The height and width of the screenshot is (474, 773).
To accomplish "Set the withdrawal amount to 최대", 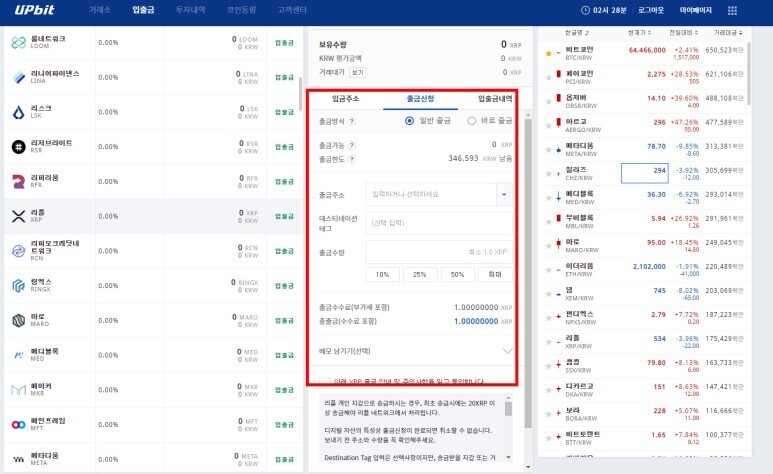I will pos(495,274).
